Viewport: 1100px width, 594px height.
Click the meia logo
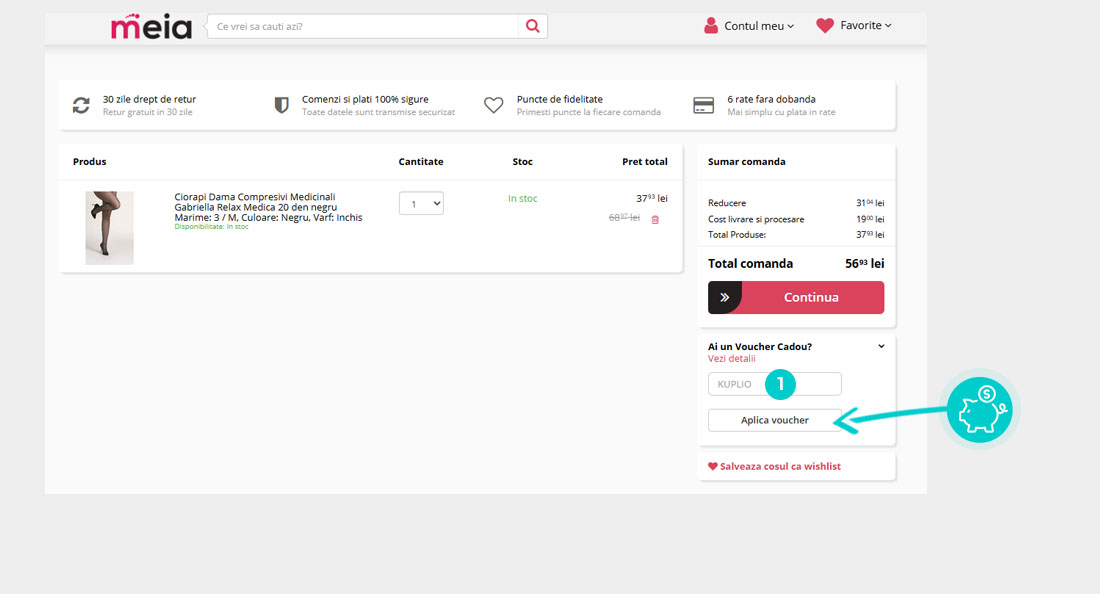coord(151,26)
